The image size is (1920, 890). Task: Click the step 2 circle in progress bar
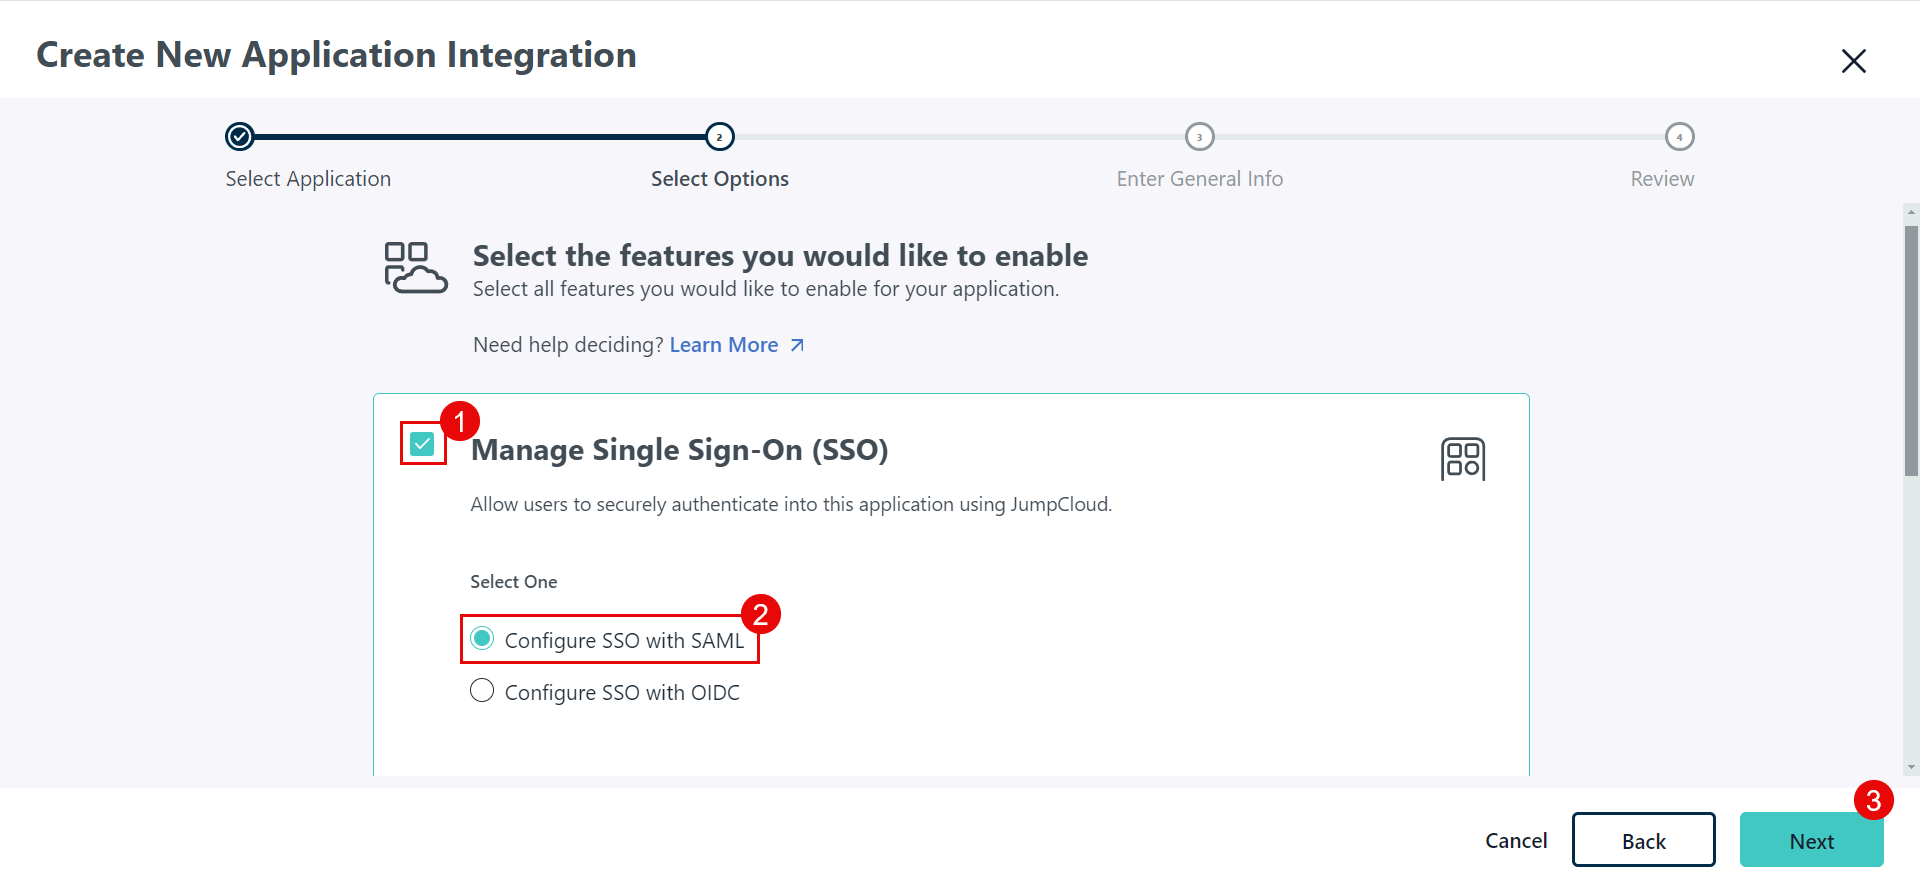tap(720, 136)
